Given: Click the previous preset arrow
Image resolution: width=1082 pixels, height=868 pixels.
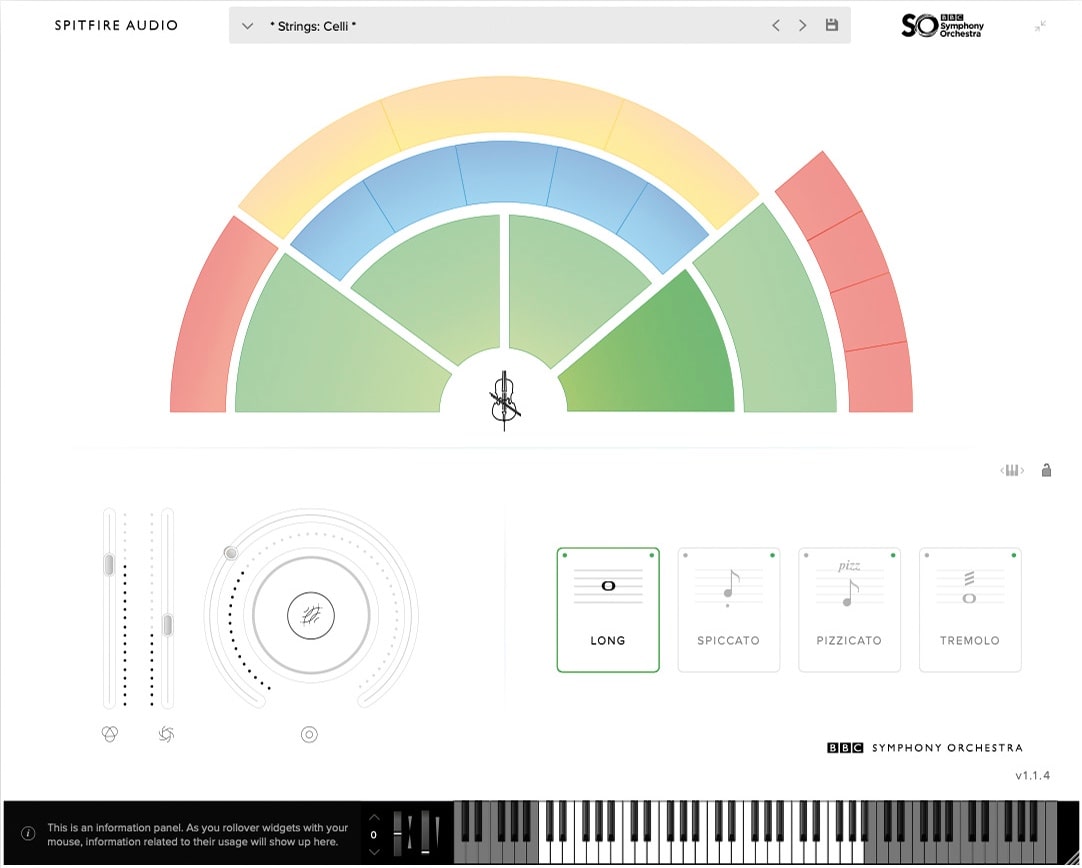Looking at the screenshot, I should (x=776, y=25).
